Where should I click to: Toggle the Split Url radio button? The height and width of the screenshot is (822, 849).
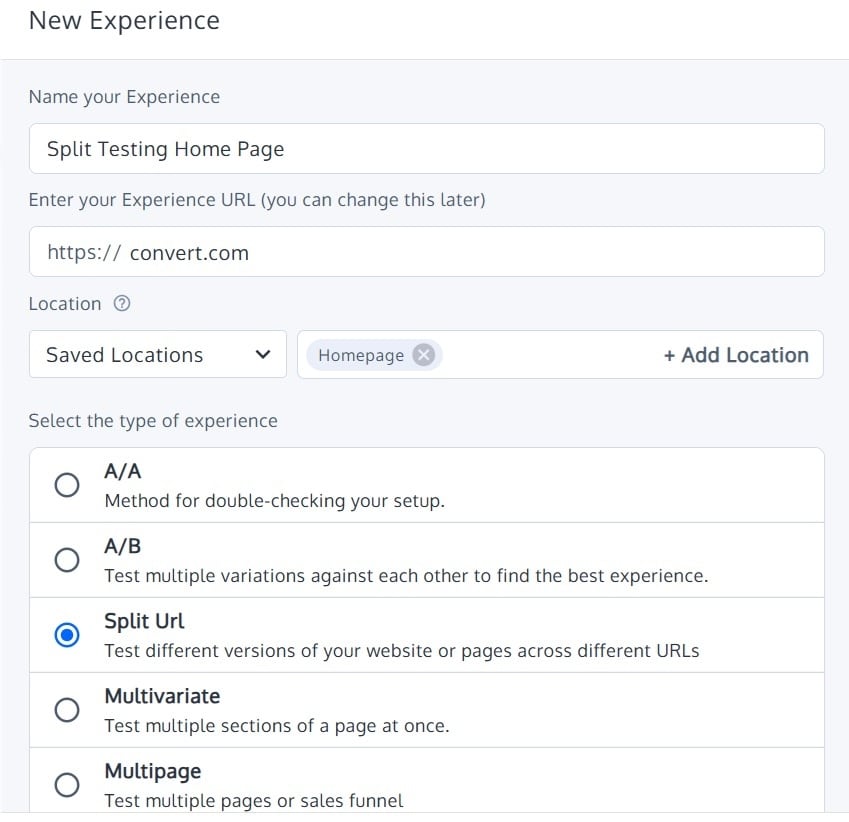[67, 635]
